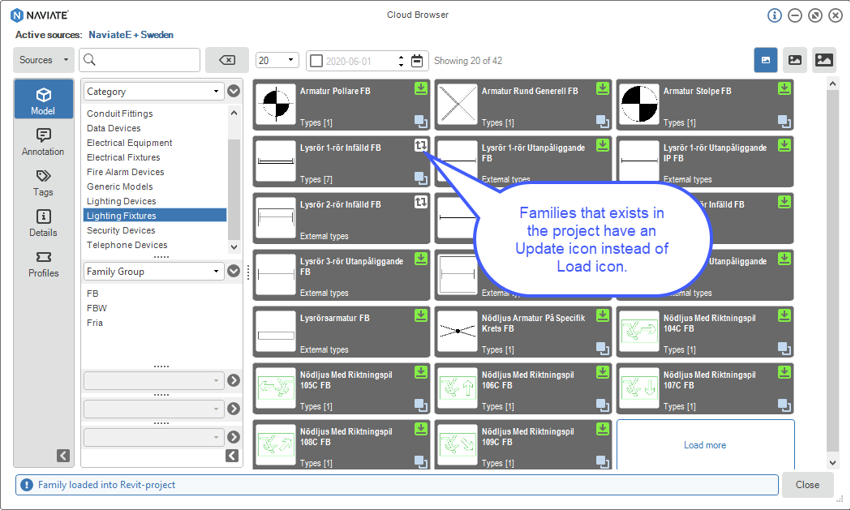The width and height of the screenshot is (850, 510).
Task: Expand the second empty filter arrow
Action: pyautogui.click(x=234, y=409)
